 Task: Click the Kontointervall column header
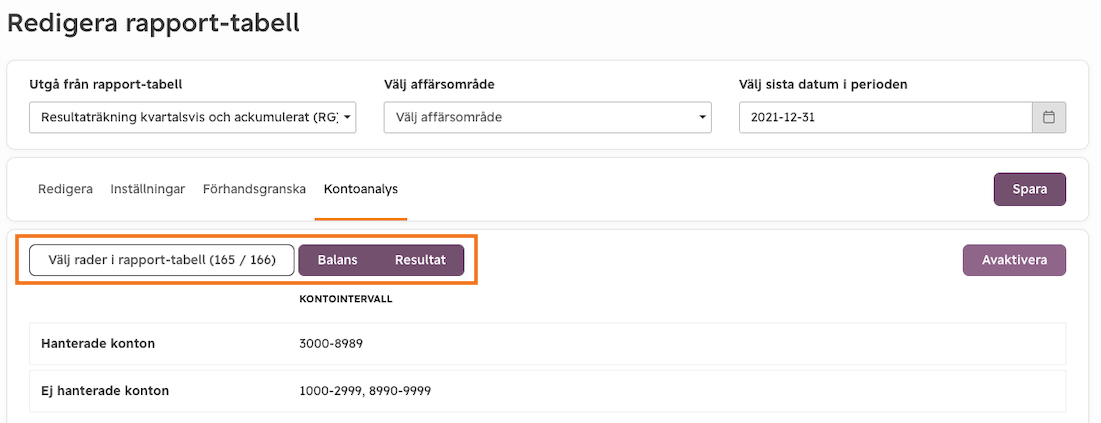click(x=345, y=299)
